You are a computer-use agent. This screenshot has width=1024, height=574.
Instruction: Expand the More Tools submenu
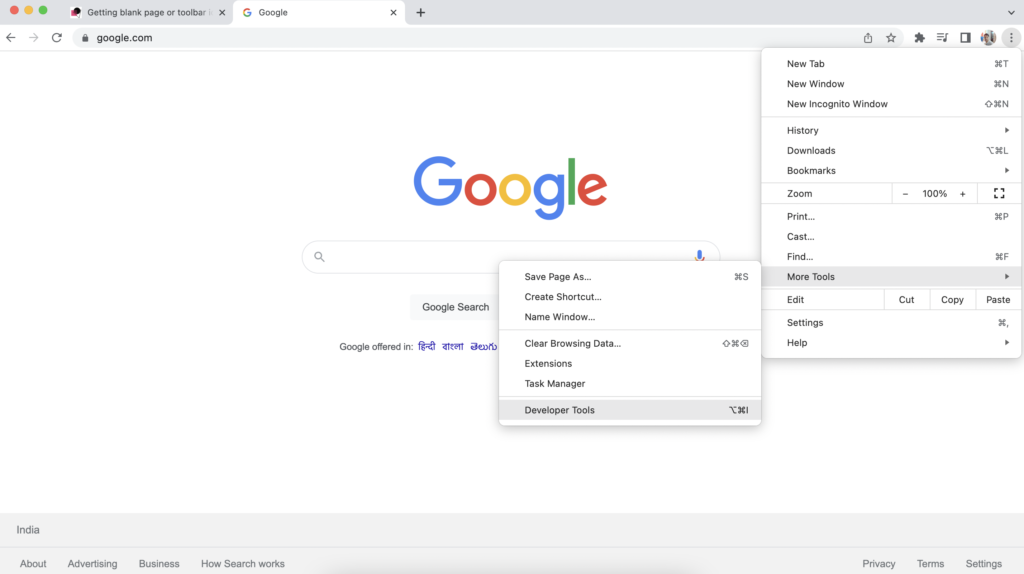click(x=891, y=277)
